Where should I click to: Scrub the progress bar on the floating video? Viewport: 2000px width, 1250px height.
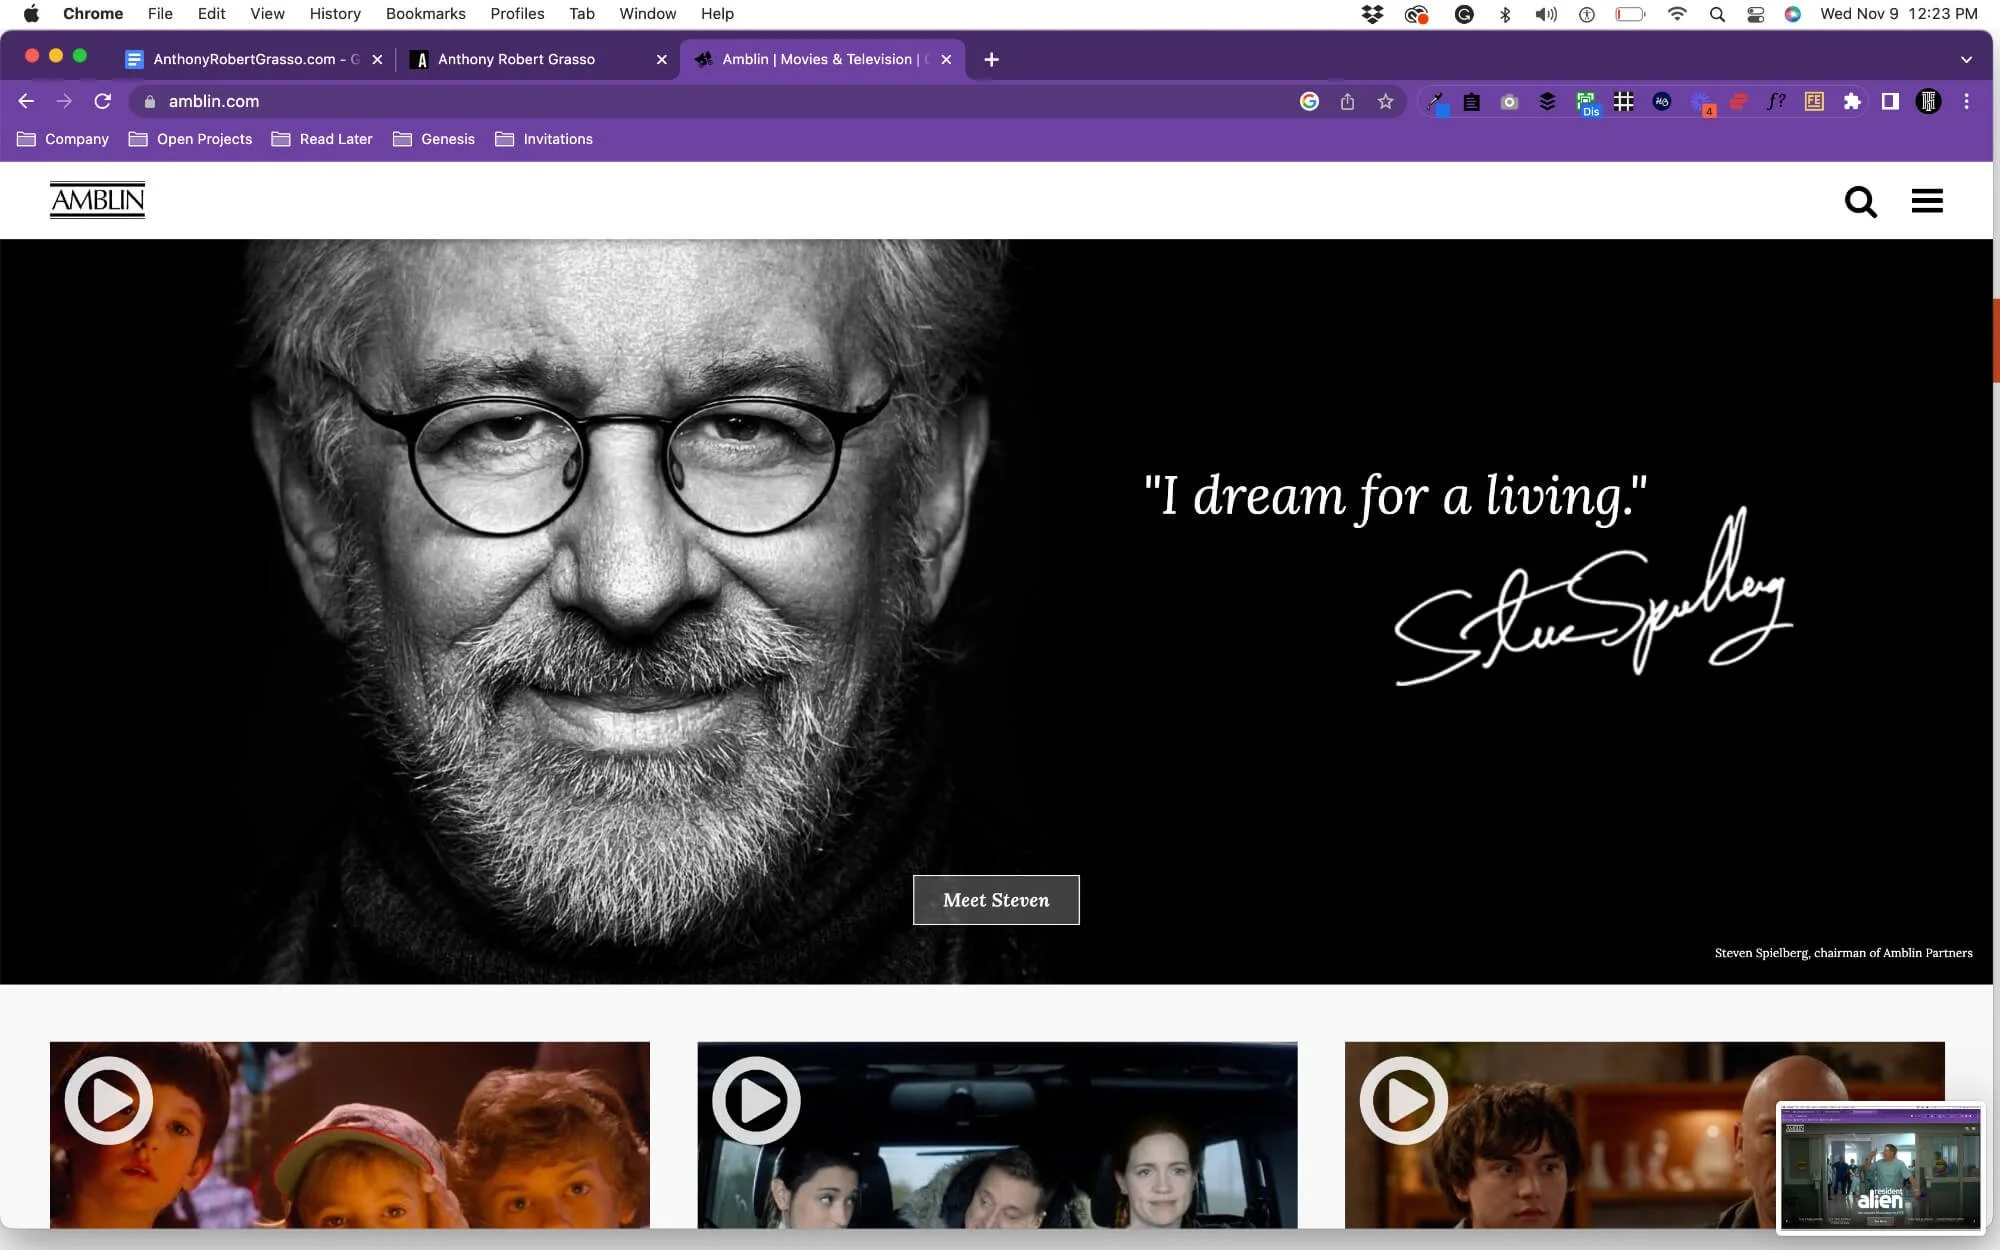1880,1222
